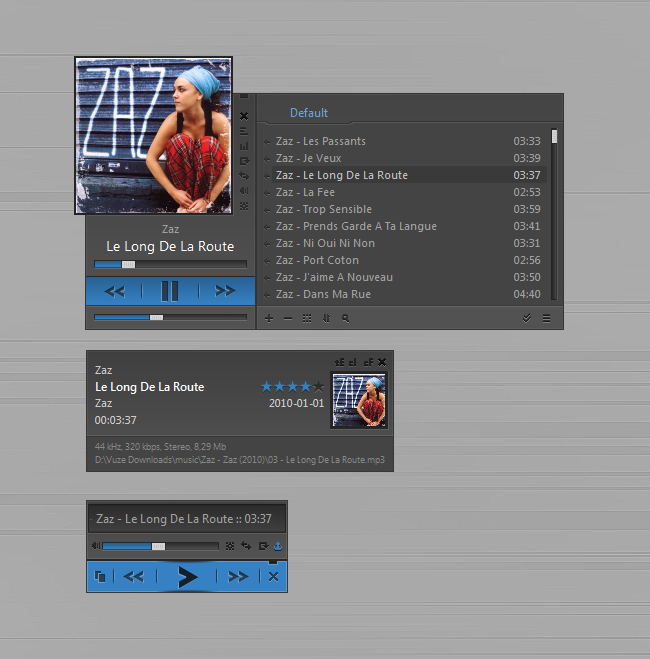The width and height of the screenshot is (650, 659).
Task: Click date 2010-01-01 in the info popup
Action: pyautogui.click(x=297, y=403)
